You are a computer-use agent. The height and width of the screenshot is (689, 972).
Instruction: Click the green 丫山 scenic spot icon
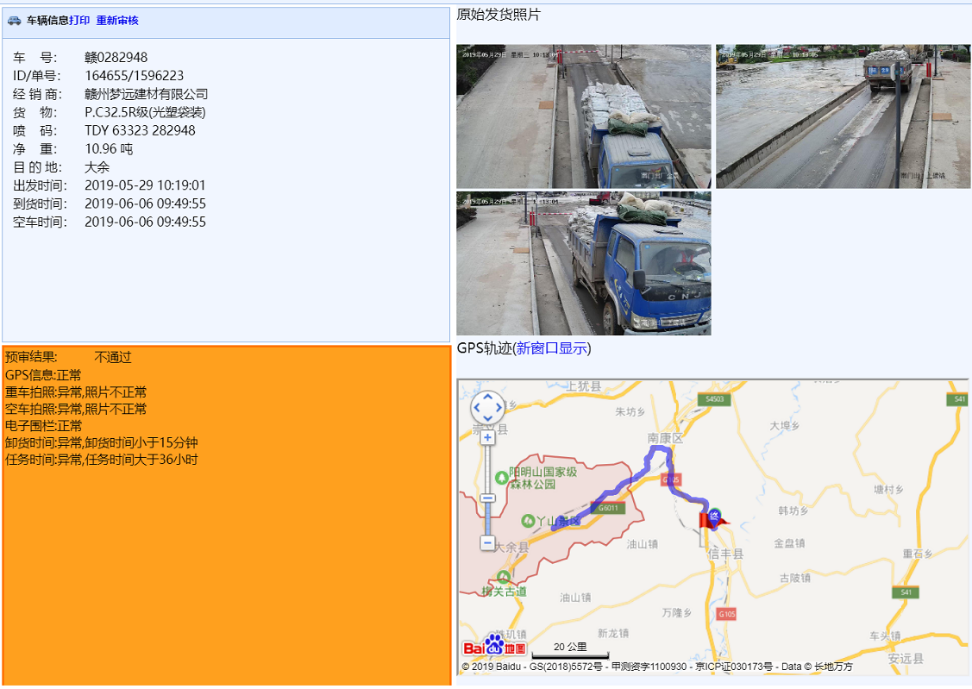pos(528,521)
